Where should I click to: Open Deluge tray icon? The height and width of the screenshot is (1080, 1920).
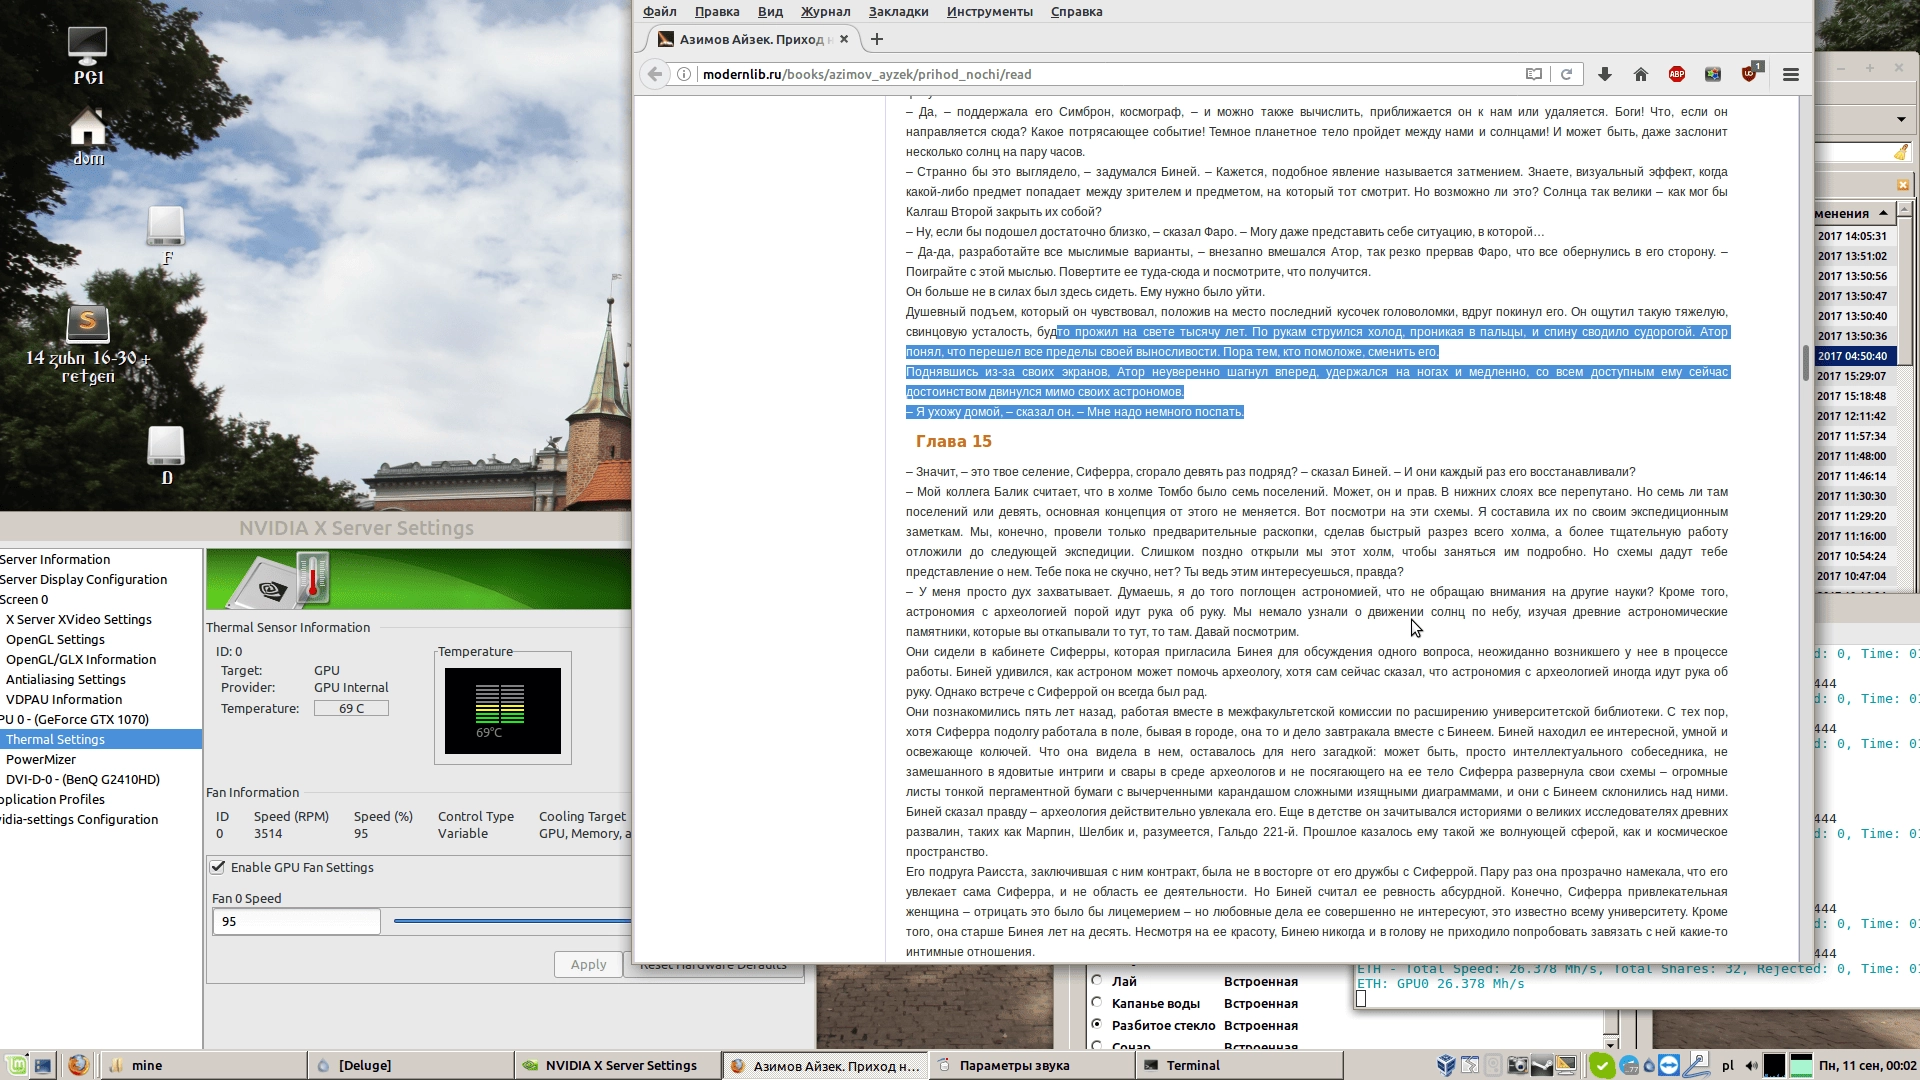click(1650, 1066)
